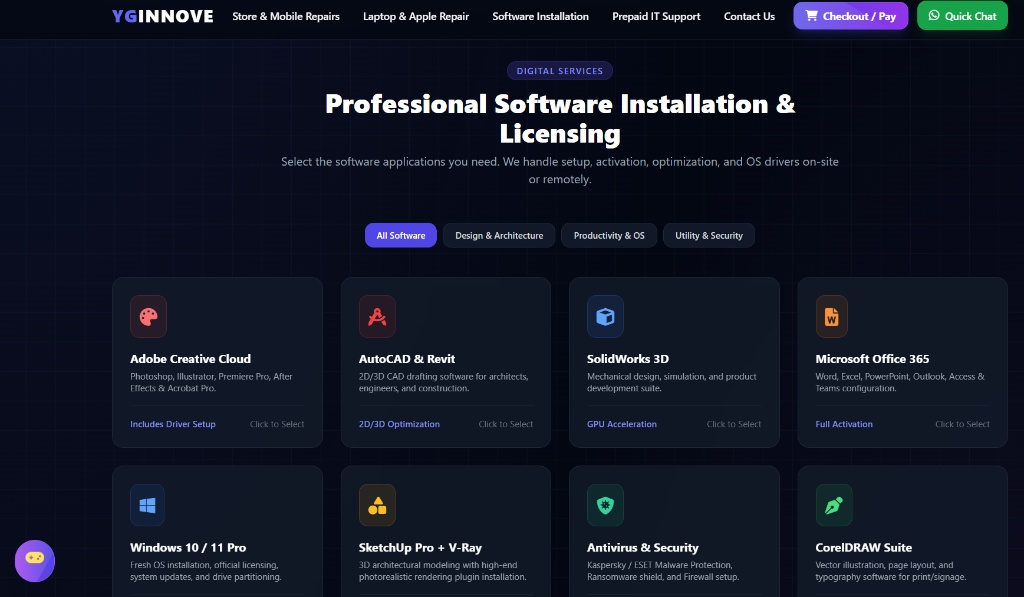Click the Windows 10 / 11 Pro logo icon
Viewport: 1024px width, 597px height.
pos(148,505)
